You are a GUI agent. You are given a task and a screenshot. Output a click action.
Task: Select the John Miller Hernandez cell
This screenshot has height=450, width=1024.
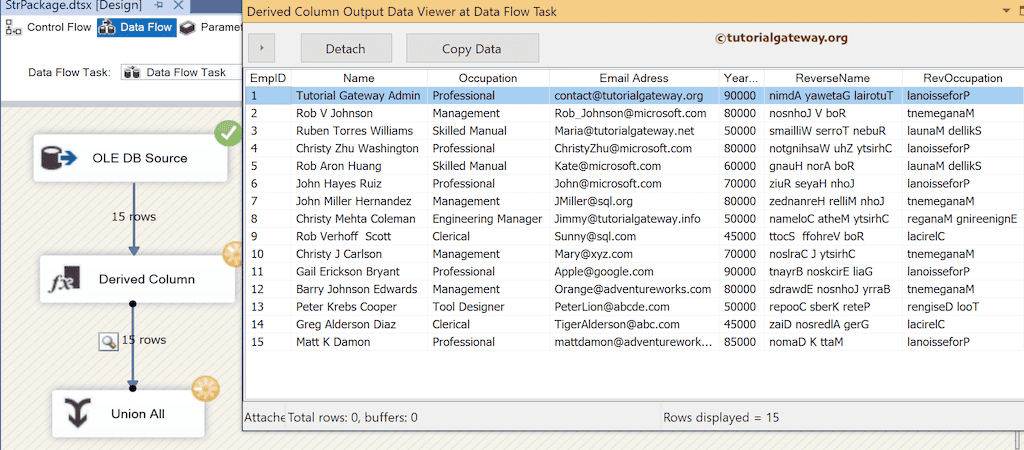(x=359, y=201)
